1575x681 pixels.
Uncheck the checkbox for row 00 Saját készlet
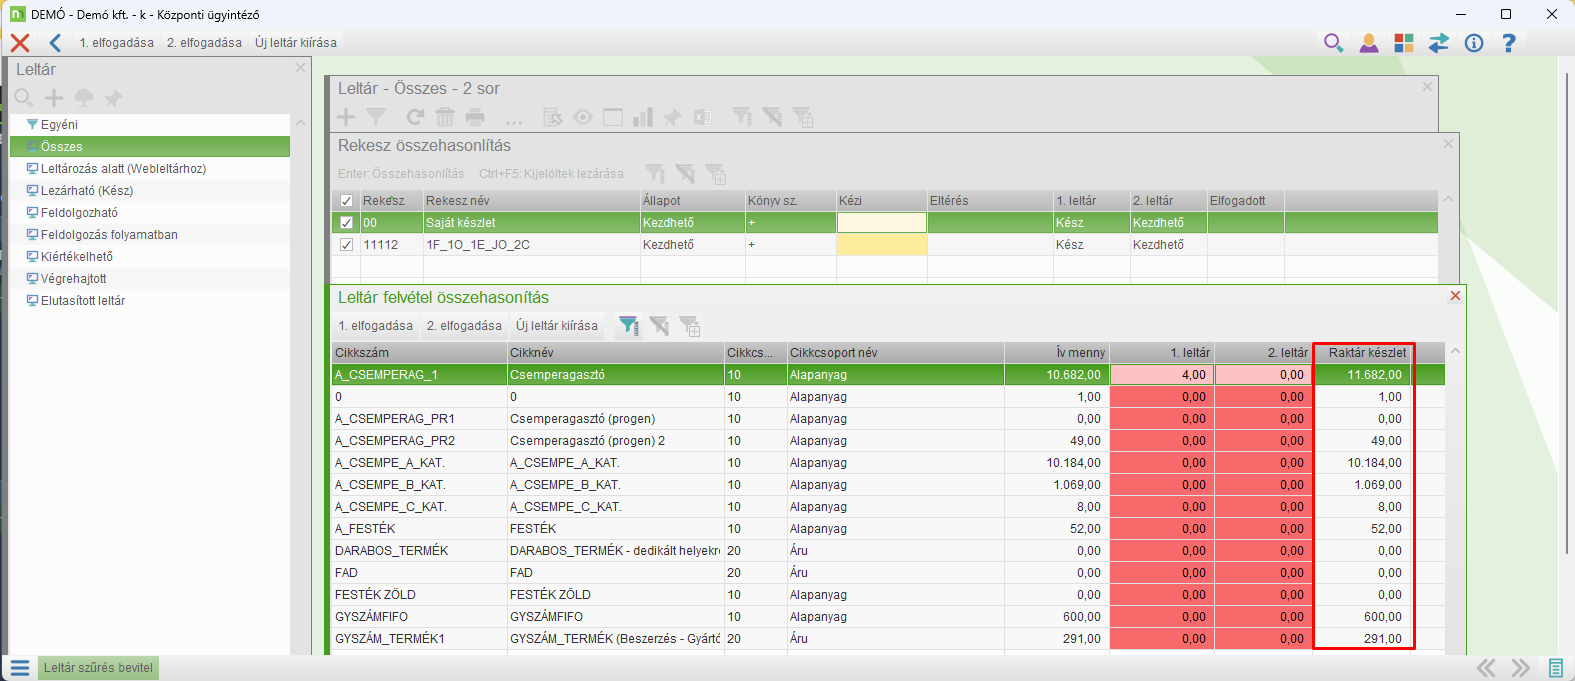point(346,223)
